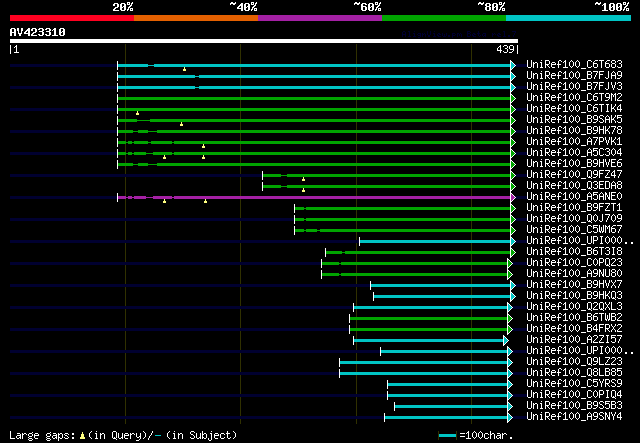The height and width of the screenshot is (443, 640).
Task: Click the orange ~40% identity color swatch
Action: coord(196,18)
